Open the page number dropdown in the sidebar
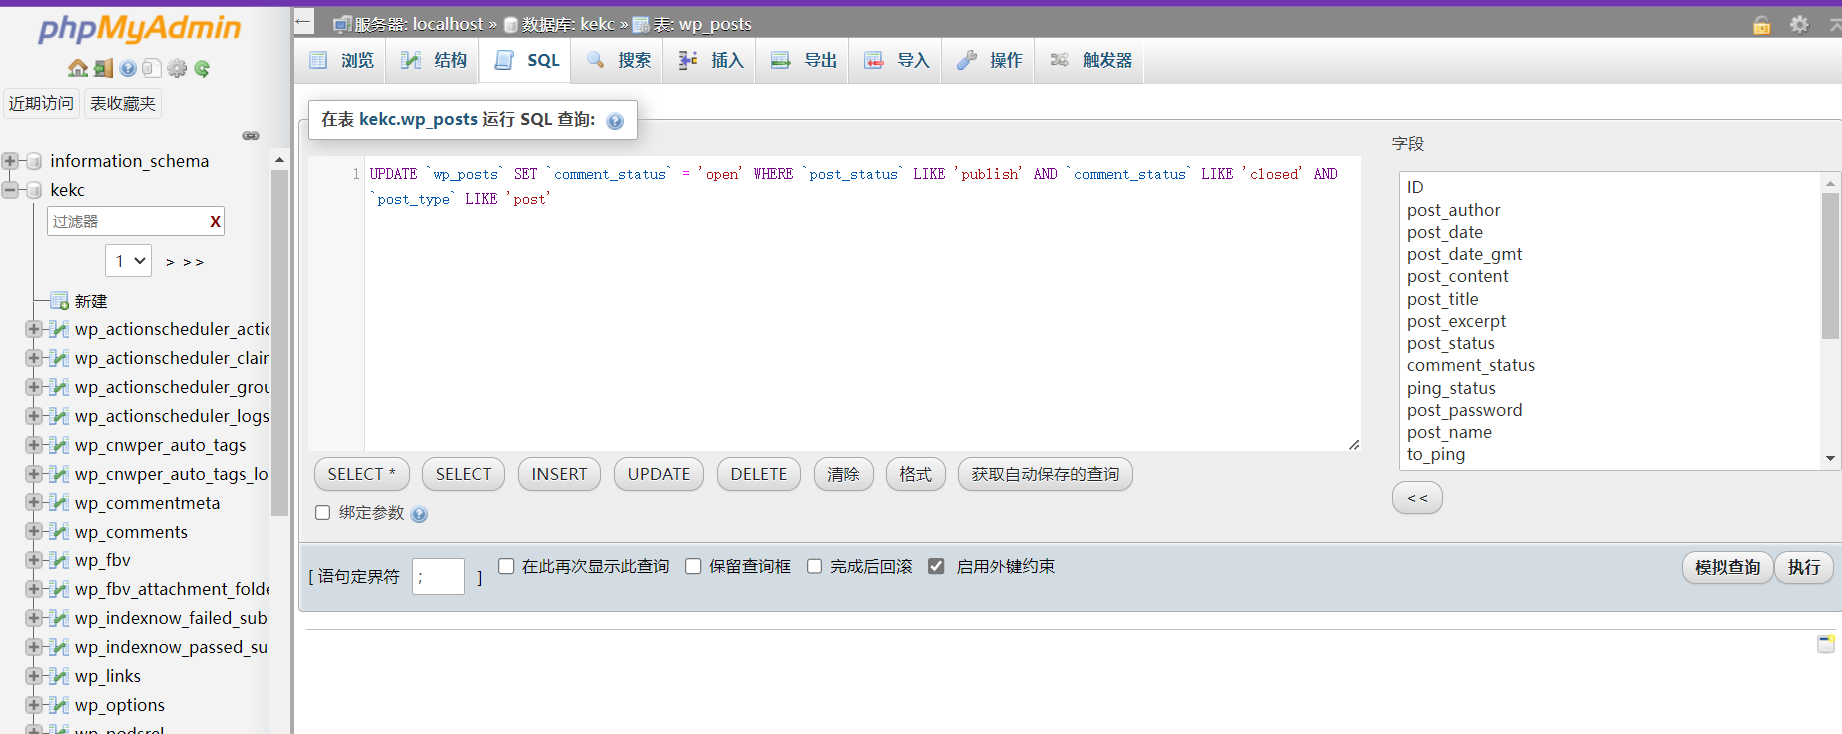 click(128, 261)
